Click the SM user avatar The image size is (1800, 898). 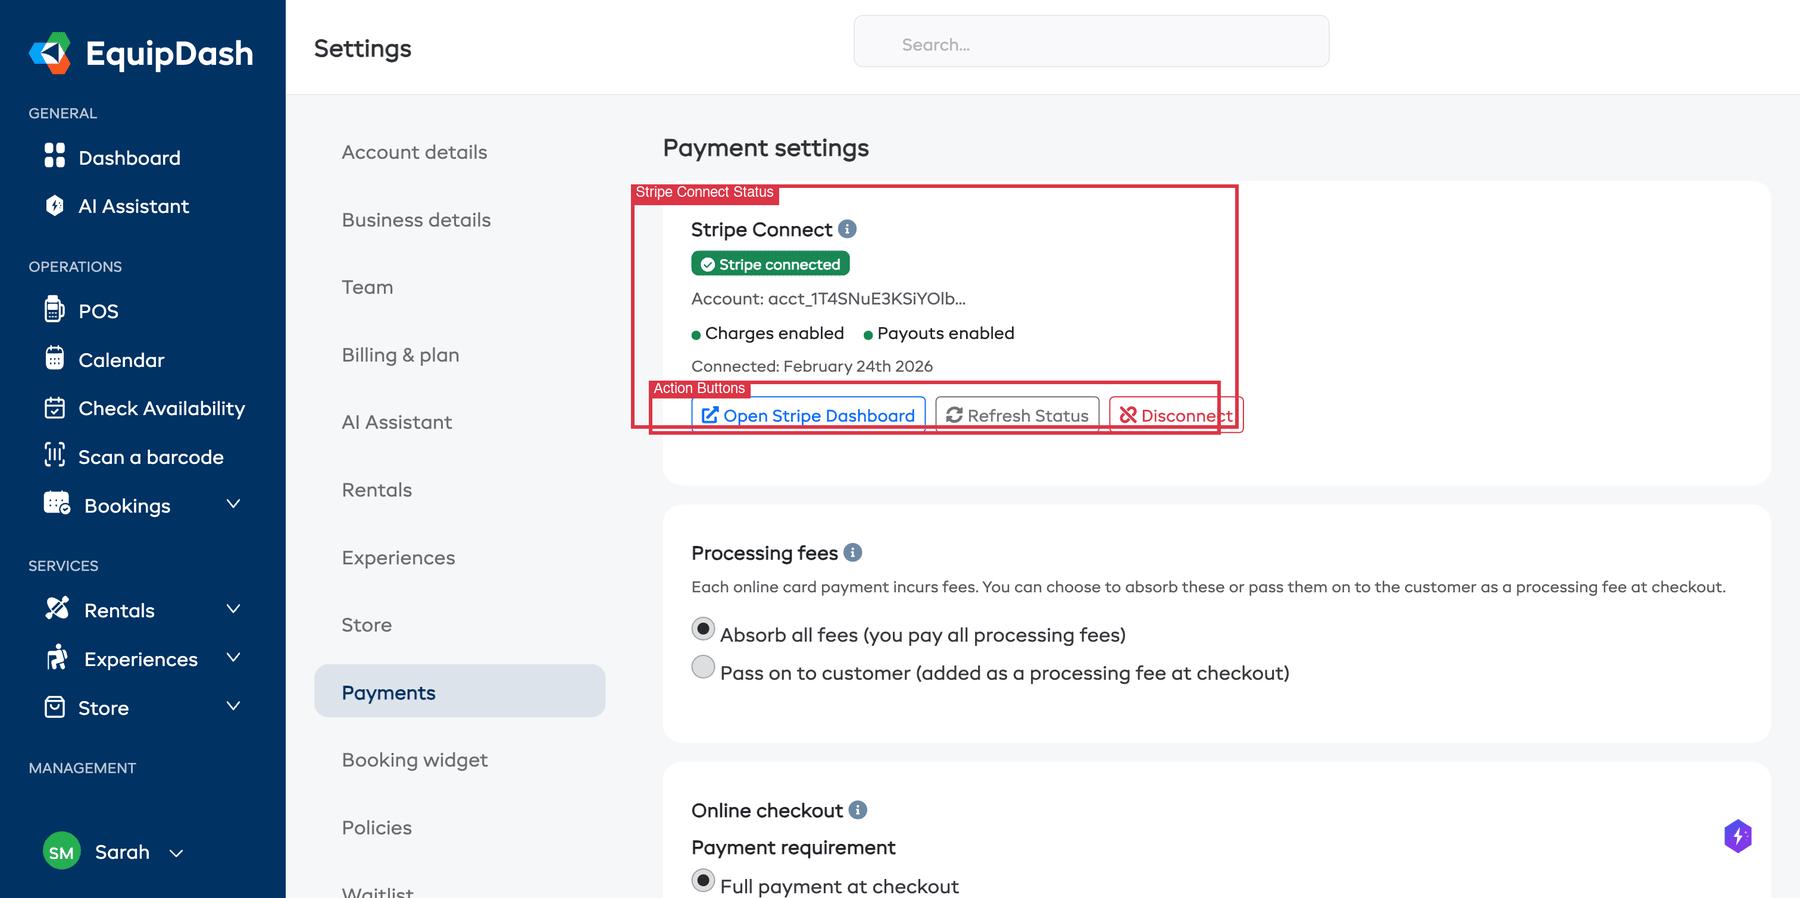click(x=62, y=852)
